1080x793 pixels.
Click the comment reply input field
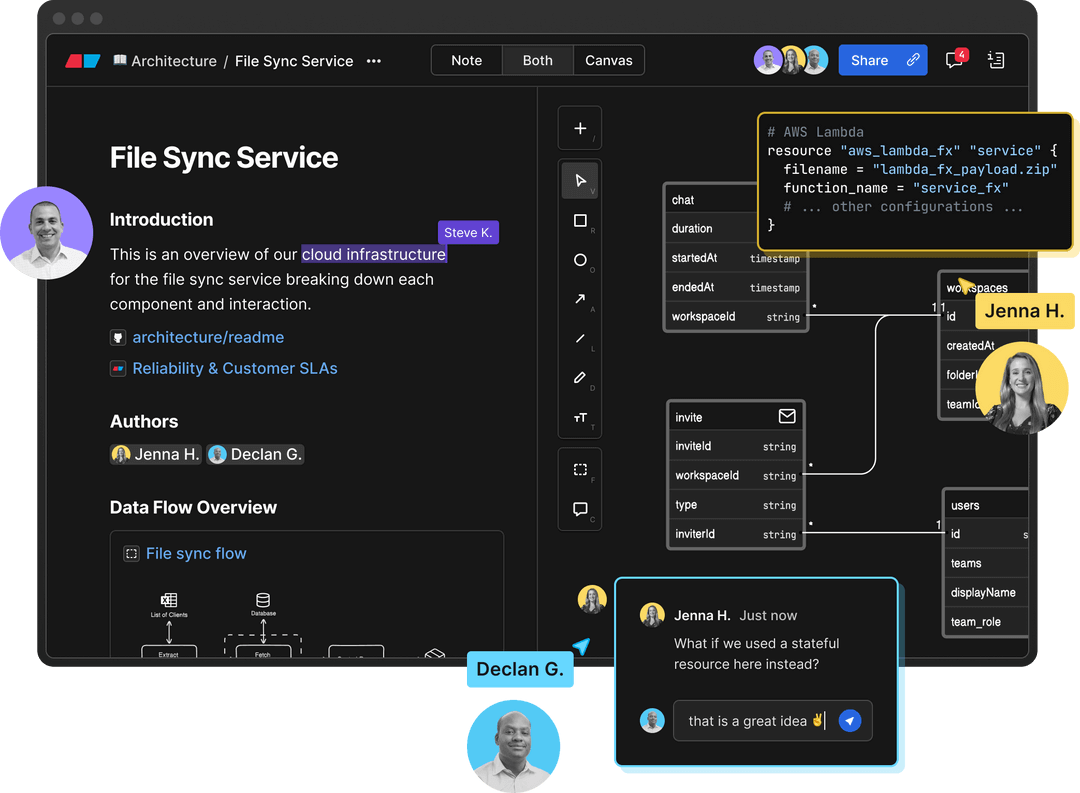pyautogui.click(x=772, y=721)
